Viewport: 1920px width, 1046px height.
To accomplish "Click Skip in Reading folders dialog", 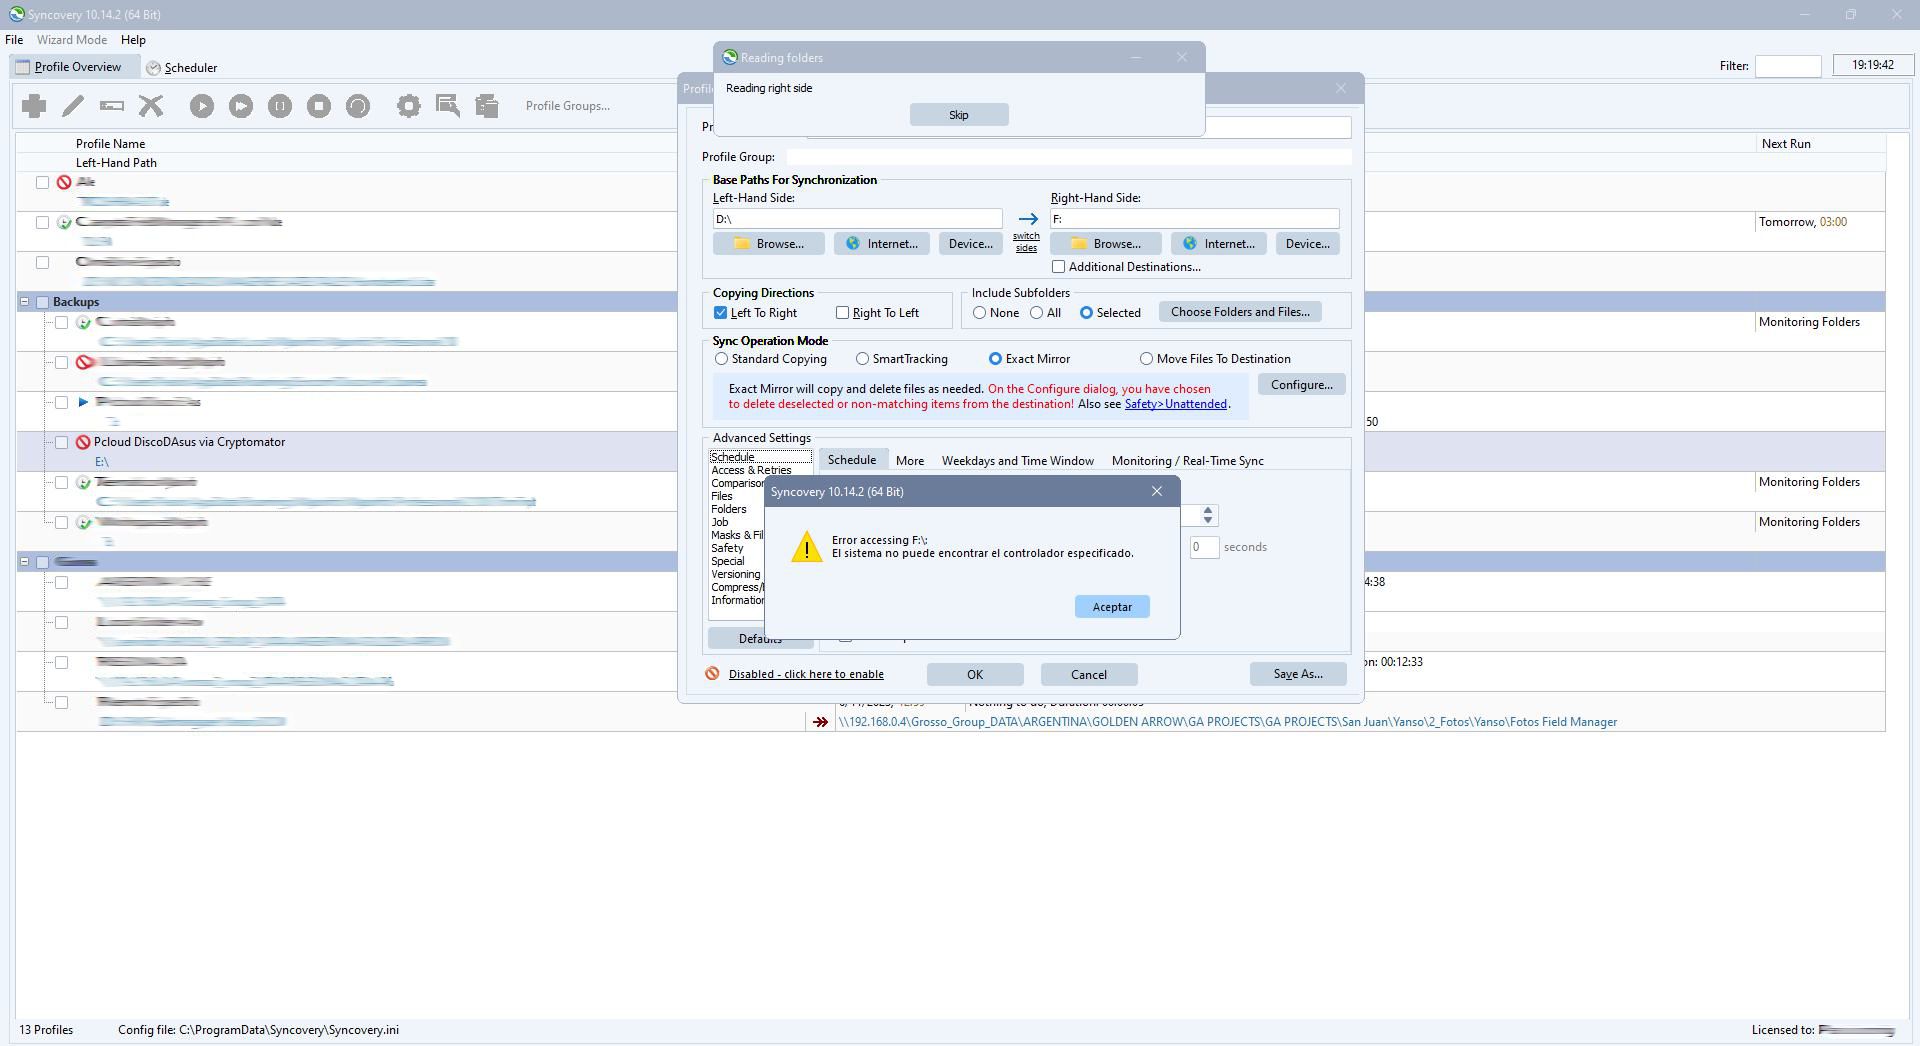I will click(x=958, y=115).
